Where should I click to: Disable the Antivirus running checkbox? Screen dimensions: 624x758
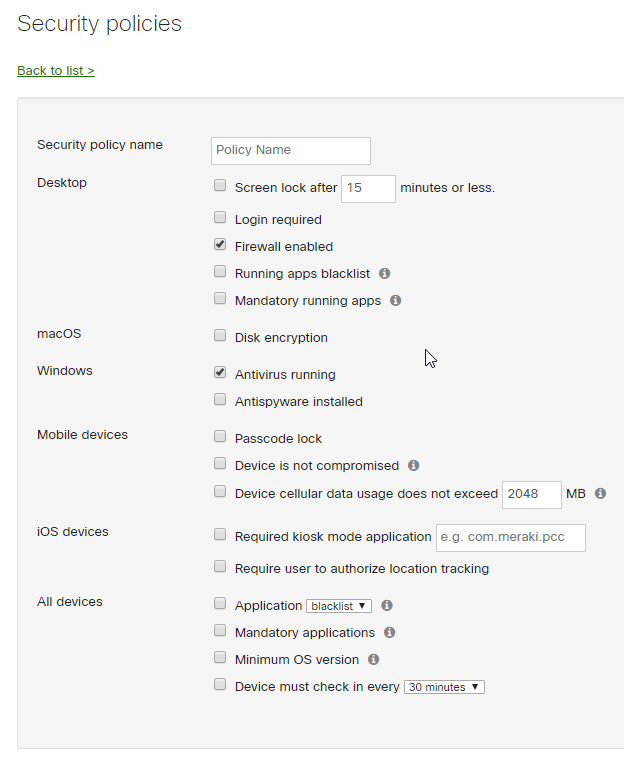220,372
